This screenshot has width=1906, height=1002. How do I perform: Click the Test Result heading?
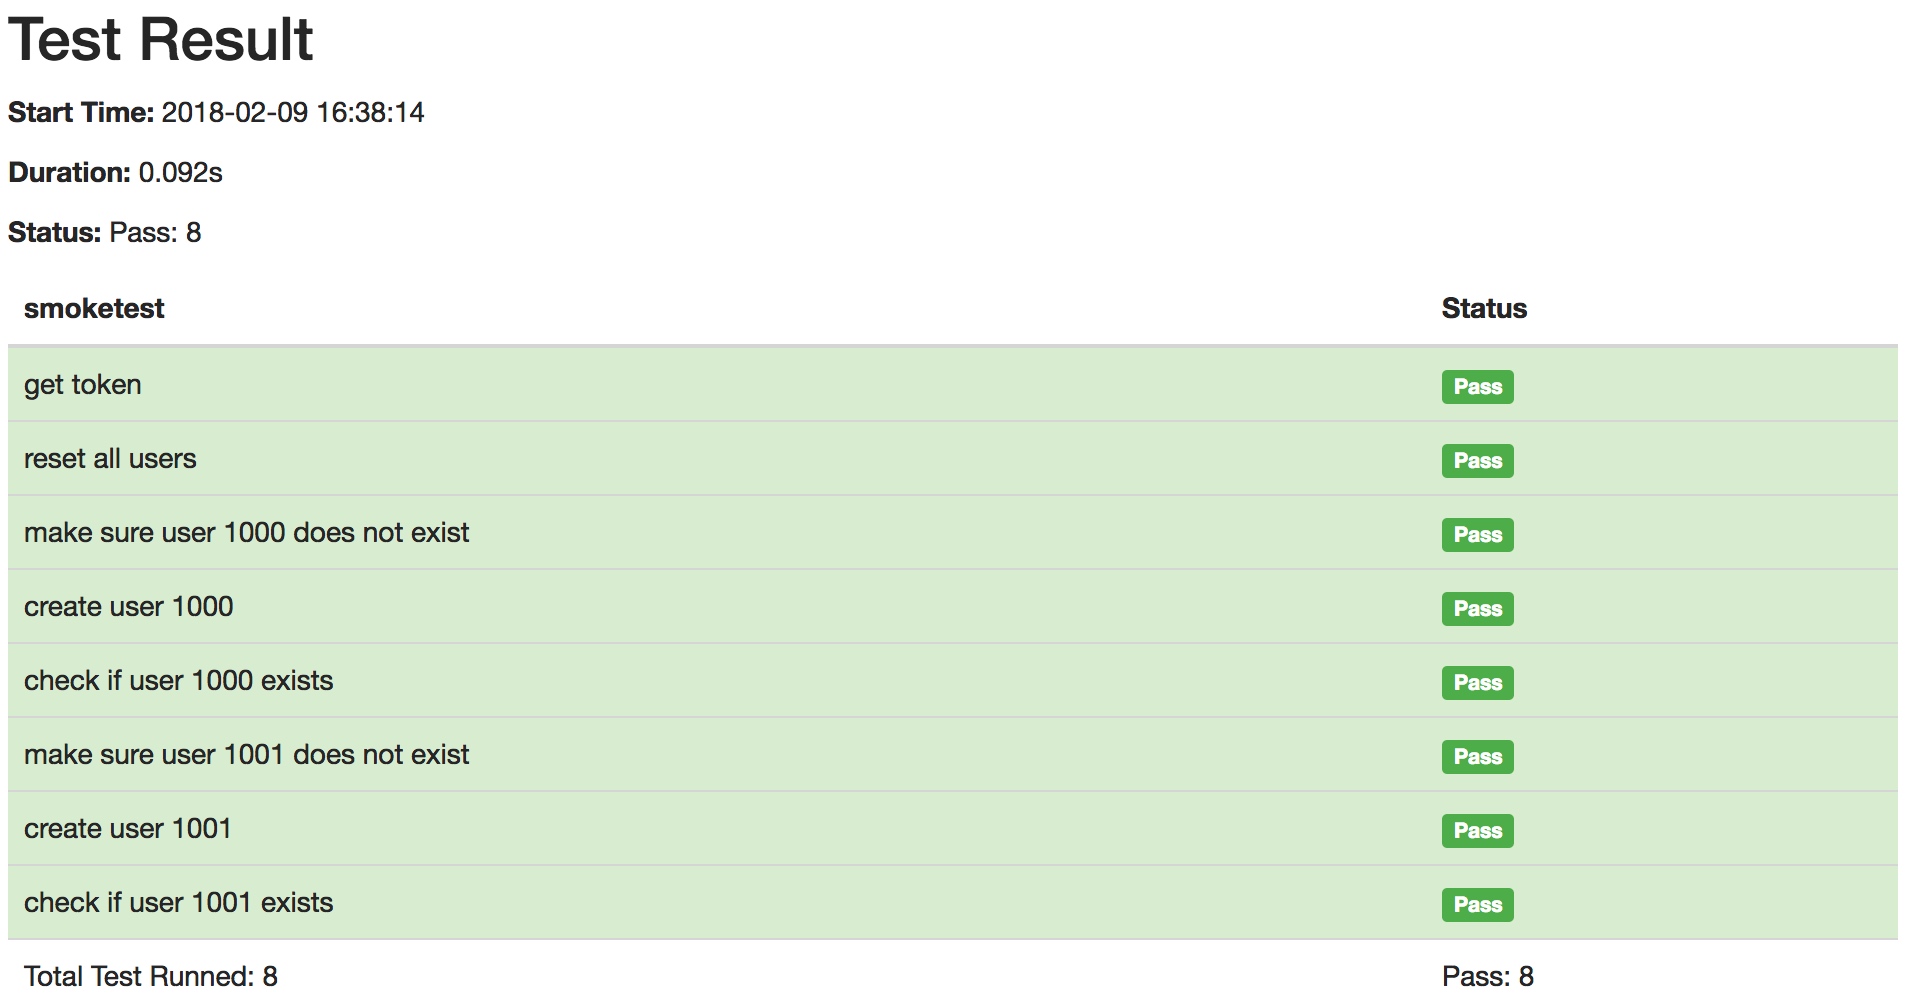tap(161, 40)
